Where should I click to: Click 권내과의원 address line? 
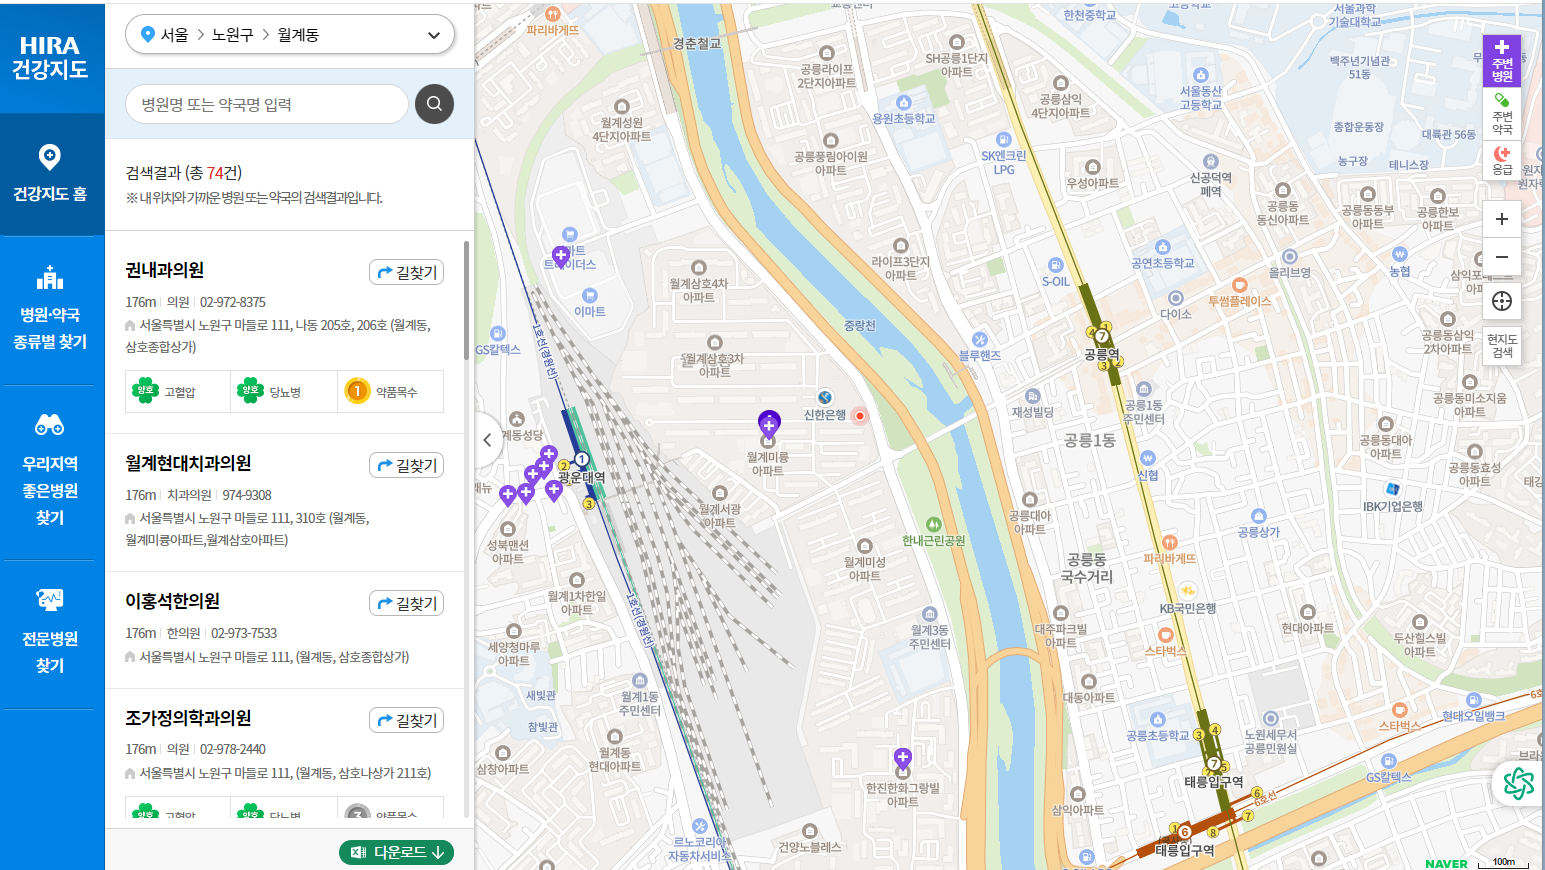pos(278,336)
